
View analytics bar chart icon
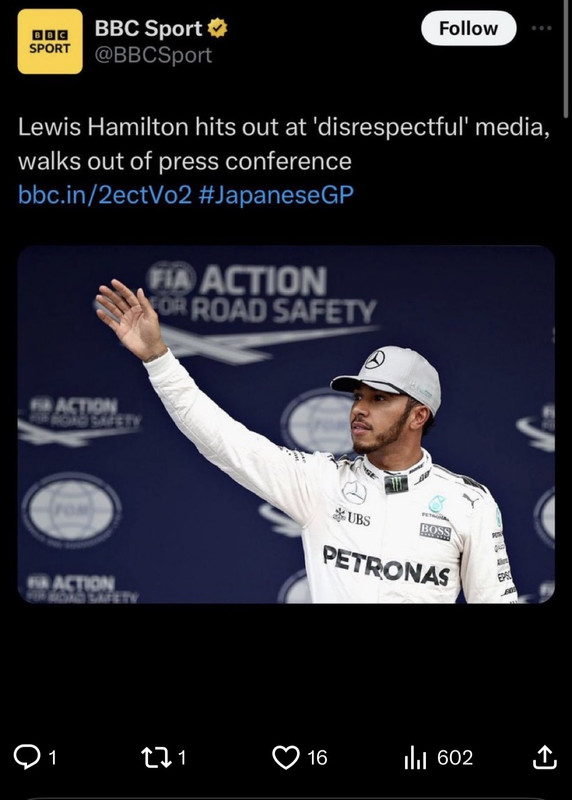[x=415, y=758]
